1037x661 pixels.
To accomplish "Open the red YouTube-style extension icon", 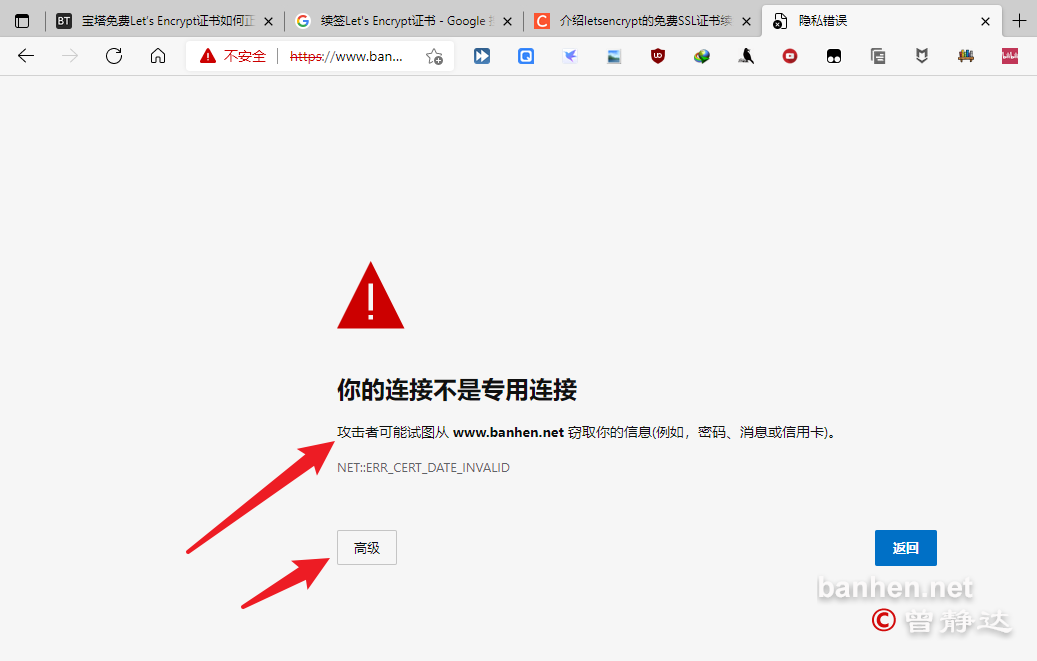I will point(790,56).
